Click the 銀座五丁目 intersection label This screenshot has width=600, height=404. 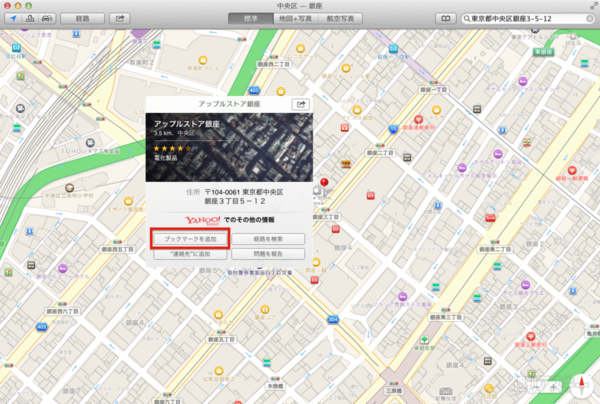click(x=221, y=339)
